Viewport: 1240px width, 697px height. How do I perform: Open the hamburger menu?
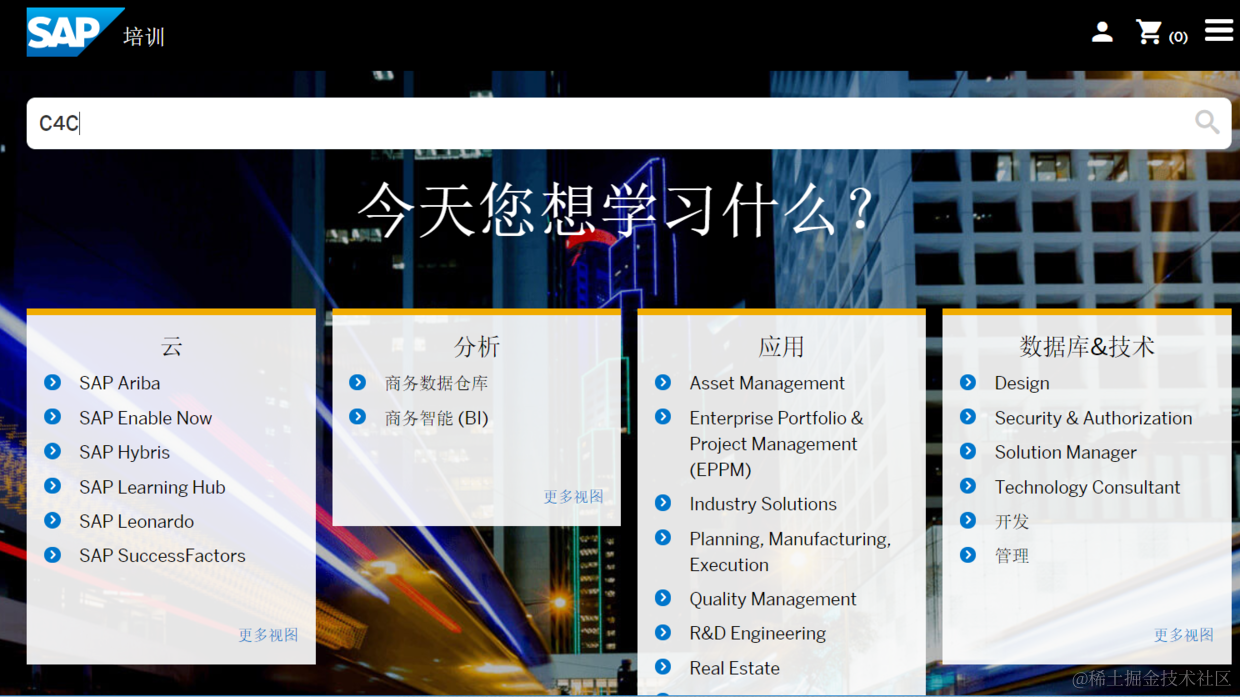pos(1219,30)
